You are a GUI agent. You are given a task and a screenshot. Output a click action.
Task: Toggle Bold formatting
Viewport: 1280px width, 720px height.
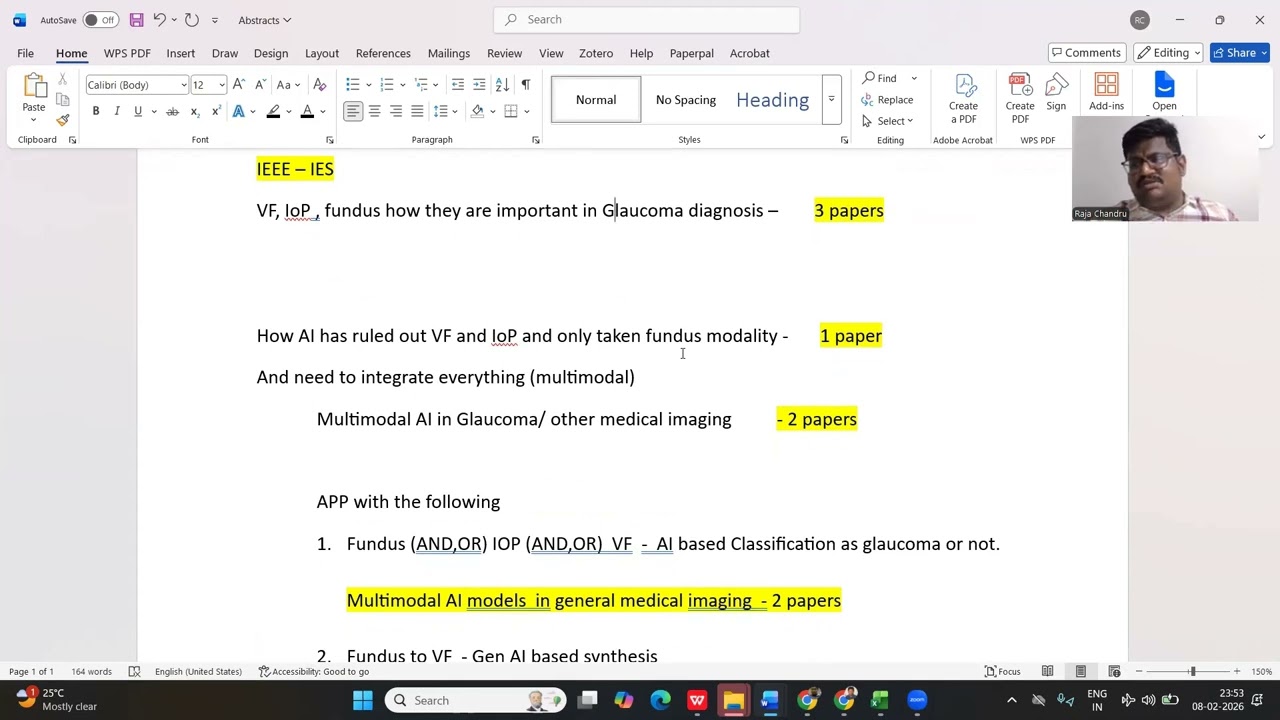click(96, 111)
